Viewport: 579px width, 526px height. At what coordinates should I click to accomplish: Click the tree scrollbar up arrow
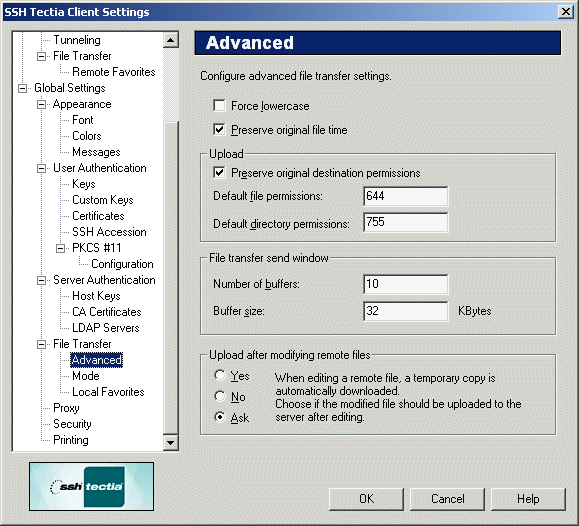(171, 40)
